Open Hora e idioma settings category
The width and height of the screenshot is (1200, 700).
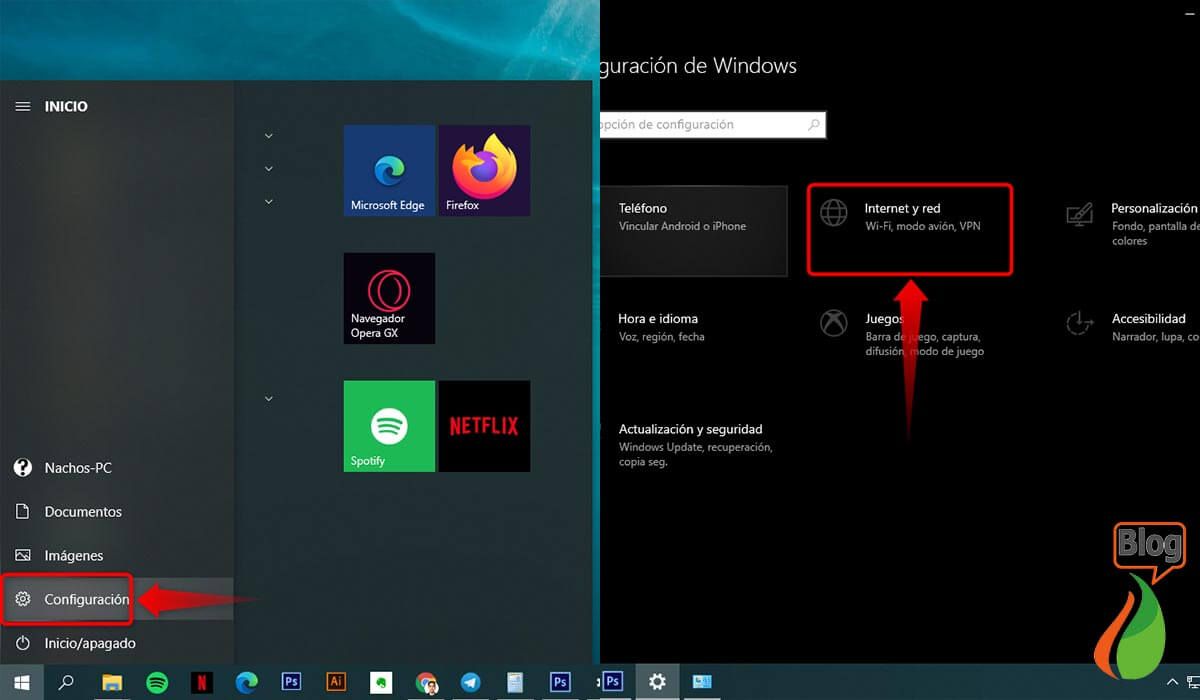click(x=660, y=327)
